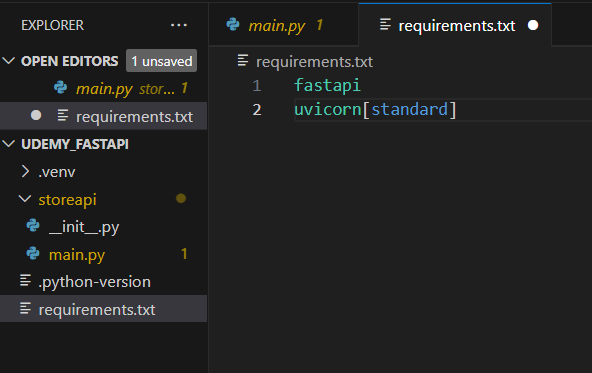Click the EXPLORER panel title
This screenshot has height=373, width=592.
[52, 25]
